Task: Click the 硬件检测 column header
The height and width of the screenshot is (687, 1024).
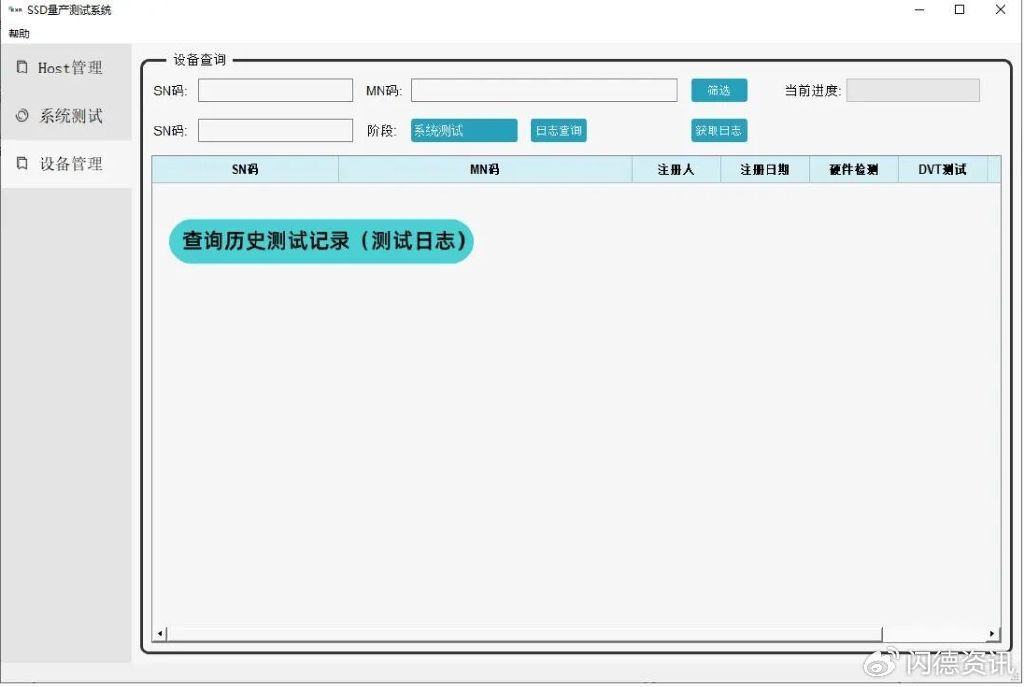Action: [x=855, y=169]
